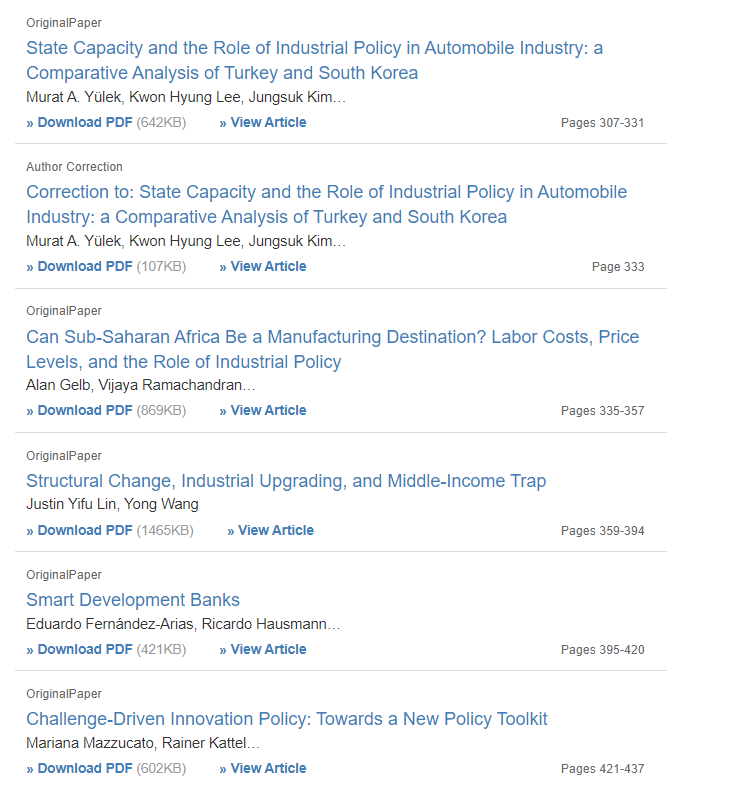Open the Smart Development Banks article
Viewport: 732px width, 804px height.
[133, 600]
